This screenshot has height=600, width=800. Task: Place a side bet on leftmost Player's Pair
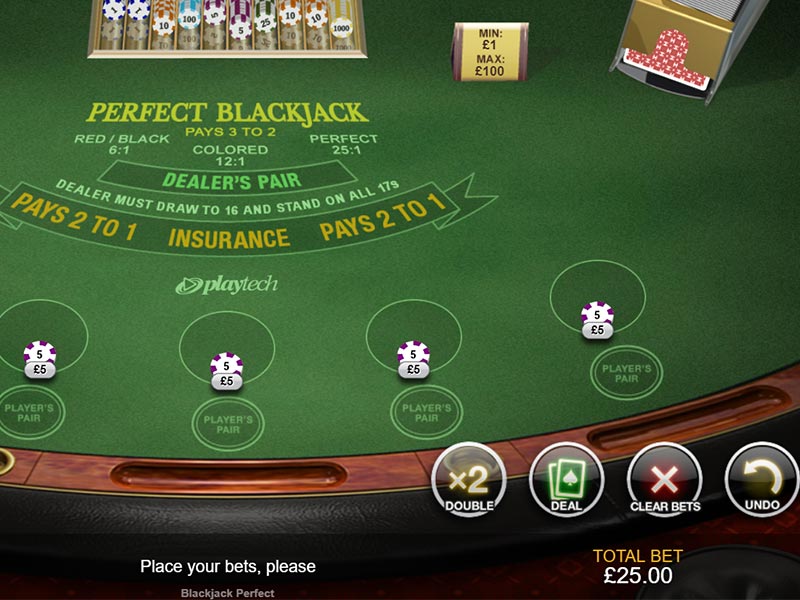30,413
